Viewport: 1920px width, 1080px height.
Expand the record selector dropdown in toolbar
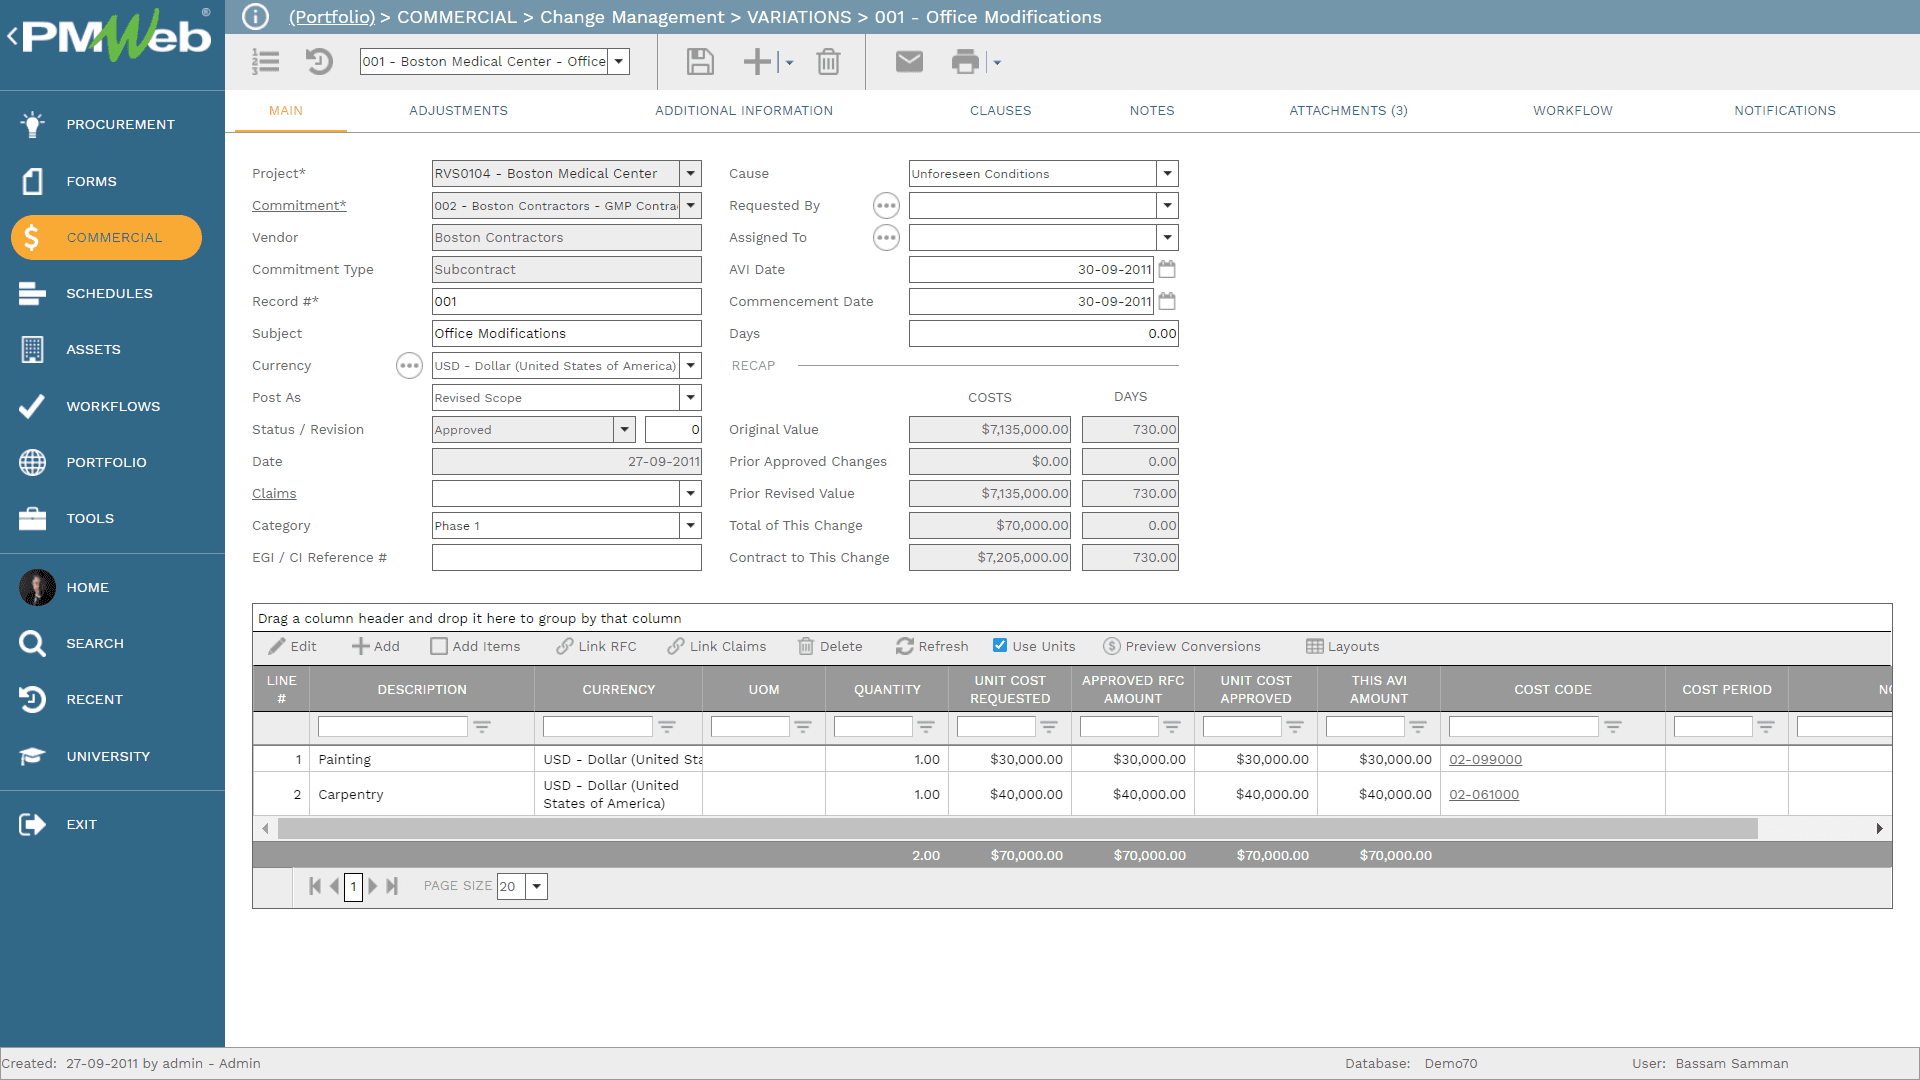(x=619, y=61)
